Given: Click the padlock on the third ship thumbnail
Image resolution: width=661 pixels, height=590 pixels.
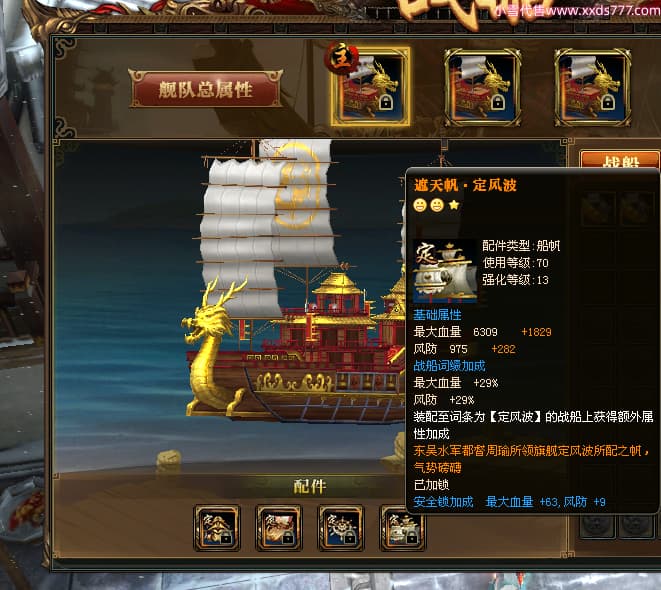Looking at the screenshot, I should click(607, 102).
